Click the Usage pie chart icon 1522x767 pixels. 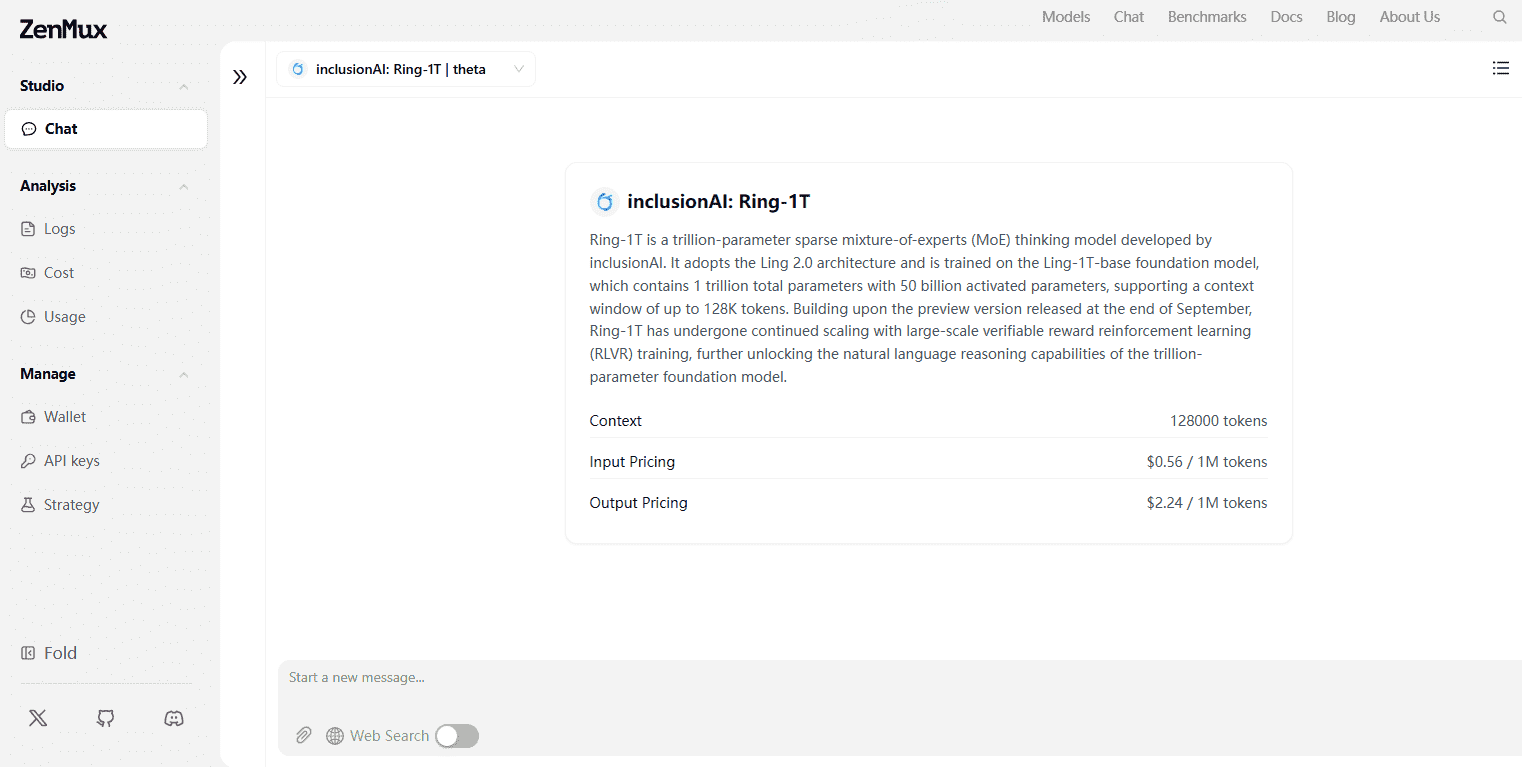(28, 317)
